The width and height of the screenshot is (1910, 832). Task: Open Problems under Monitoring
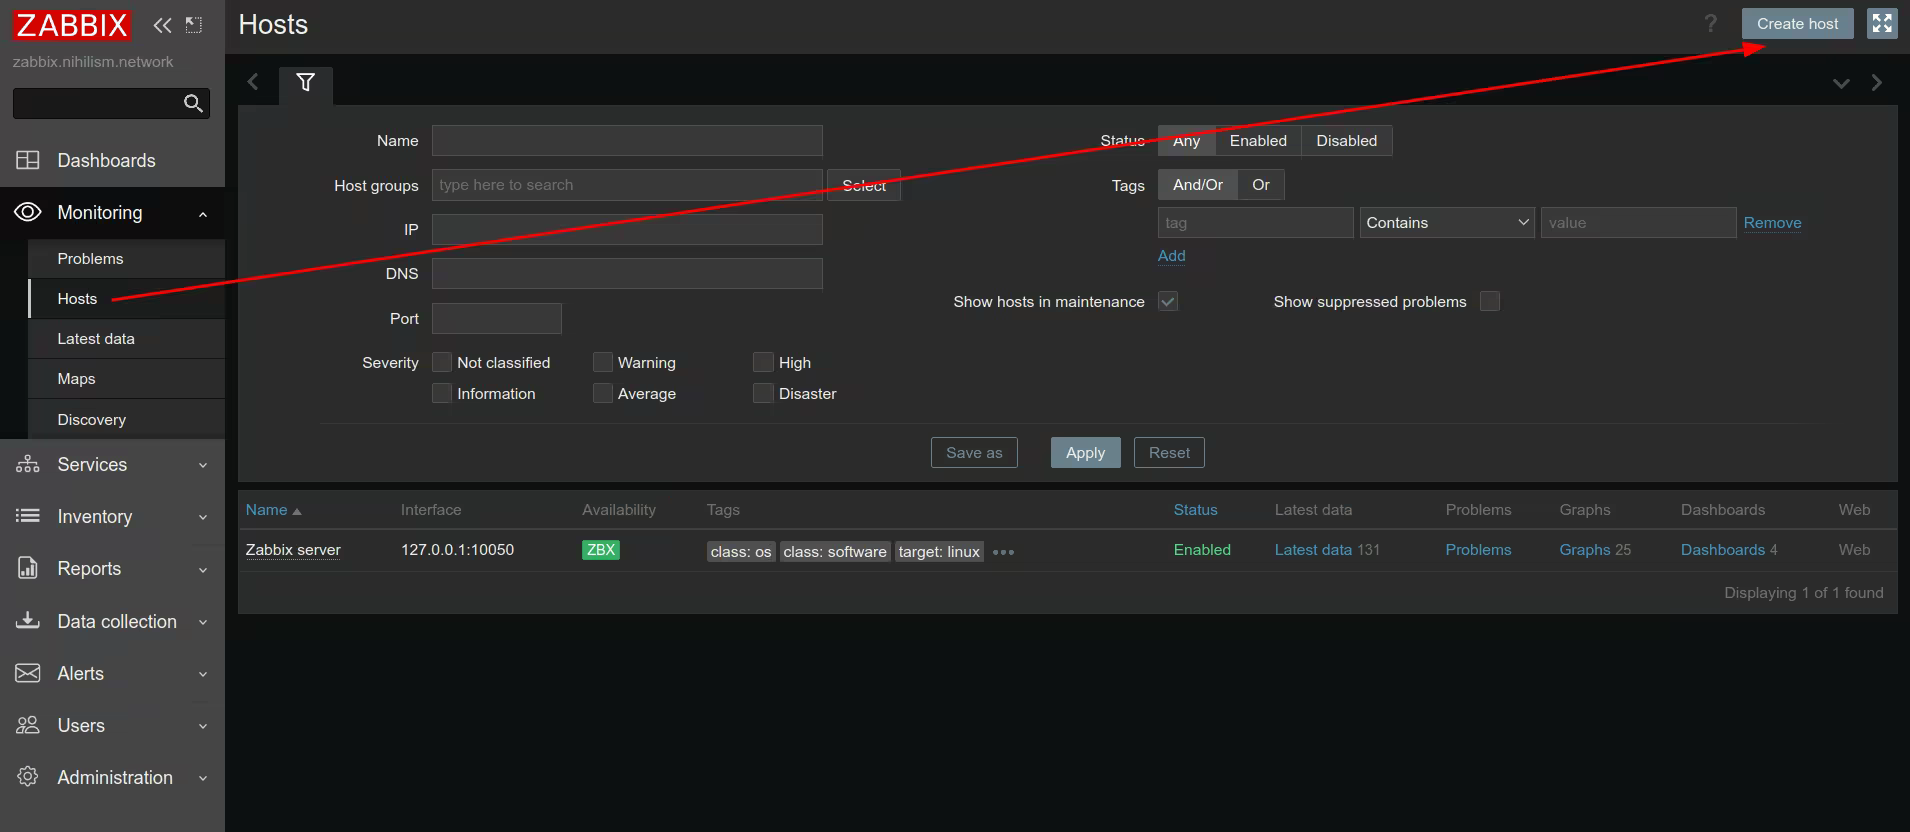127,259
